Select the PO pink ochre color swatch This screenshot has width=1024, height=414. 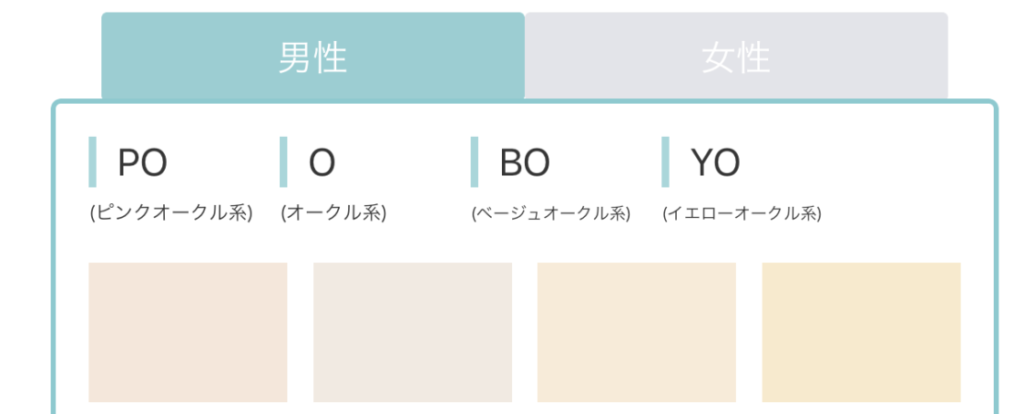pyautogui.click(x=188, y=332)
